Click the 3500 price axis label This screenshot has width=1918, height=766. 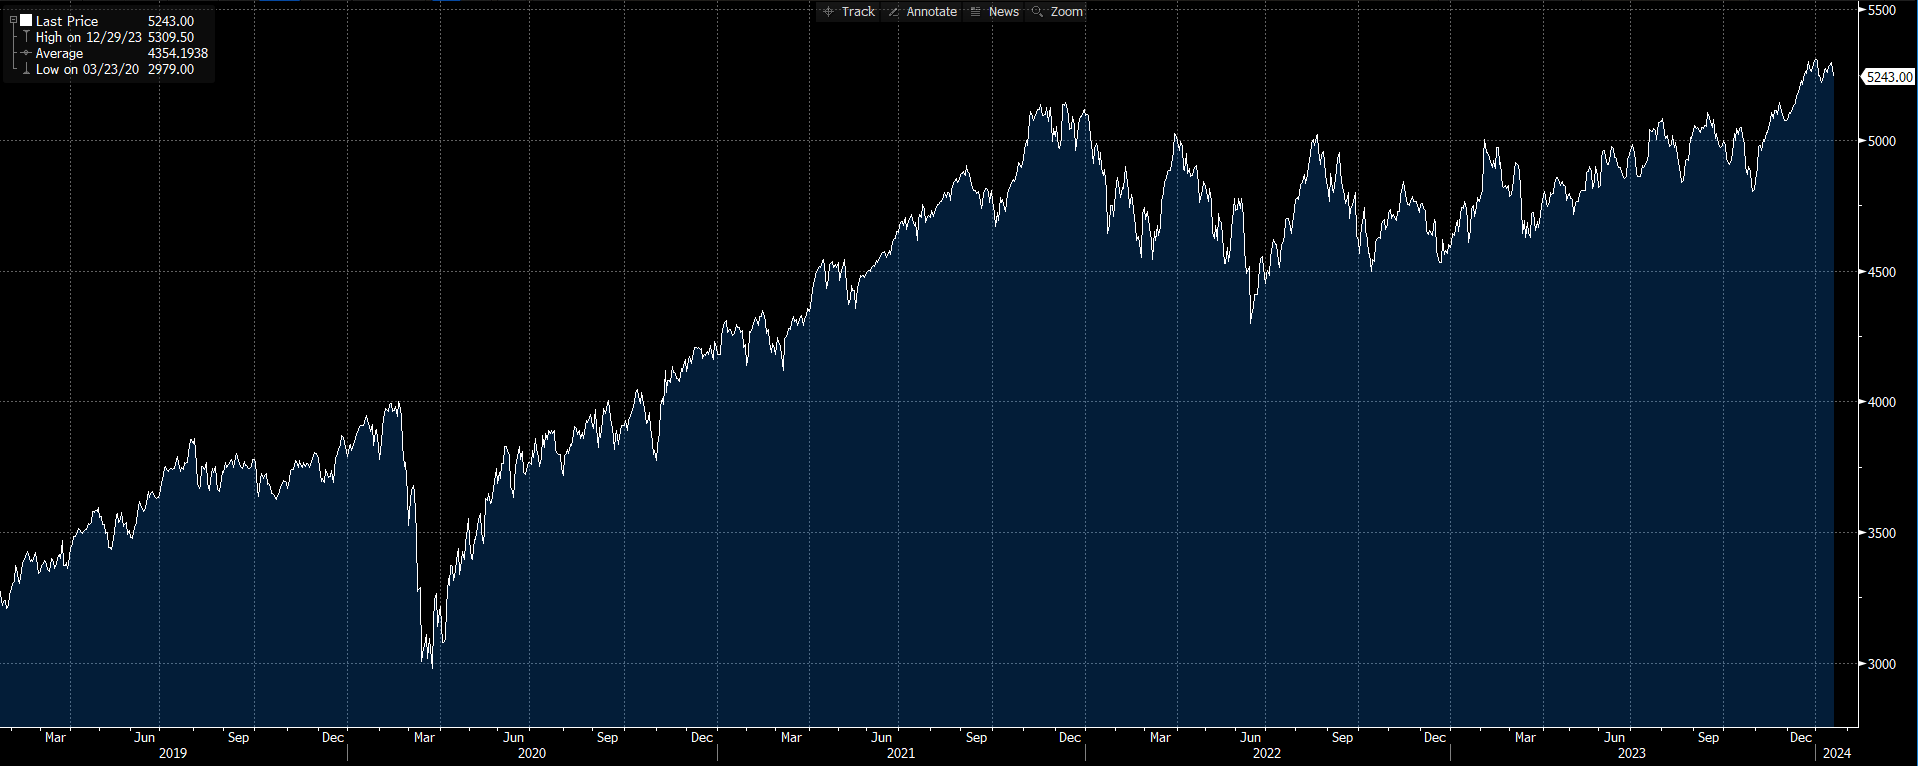click(x=1882, y=533)
